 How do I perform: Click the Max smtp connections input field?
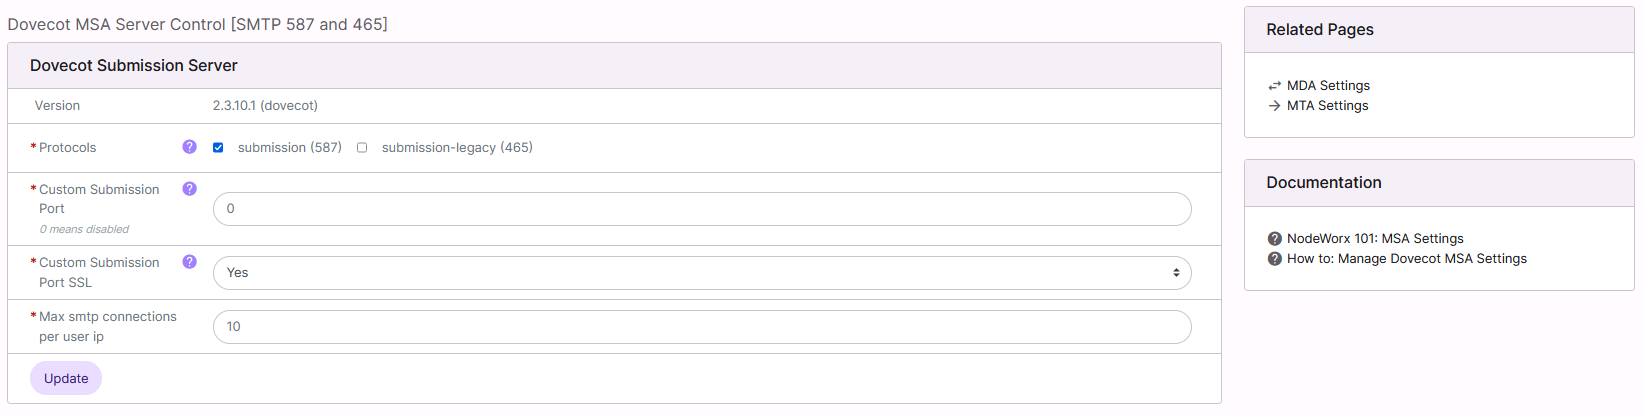[701, 327]
